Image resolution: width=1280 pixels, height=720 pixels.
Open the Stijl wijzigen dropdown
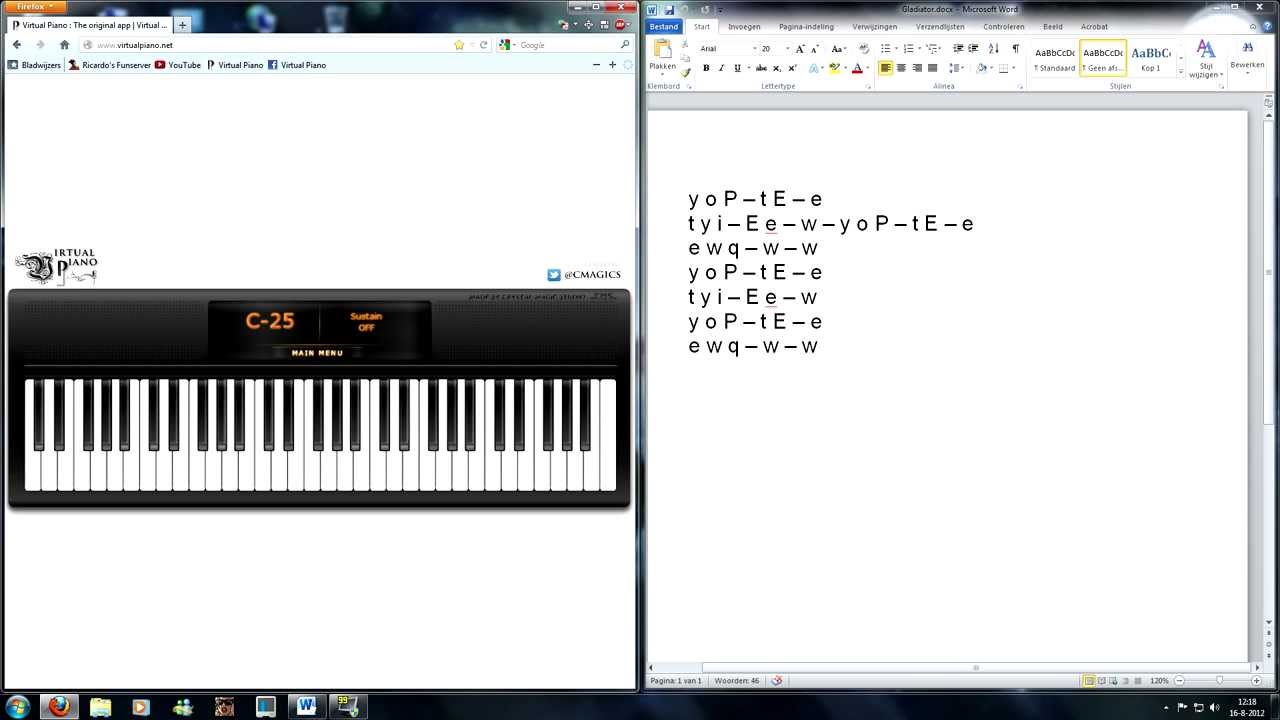(x=1205, y=60)
